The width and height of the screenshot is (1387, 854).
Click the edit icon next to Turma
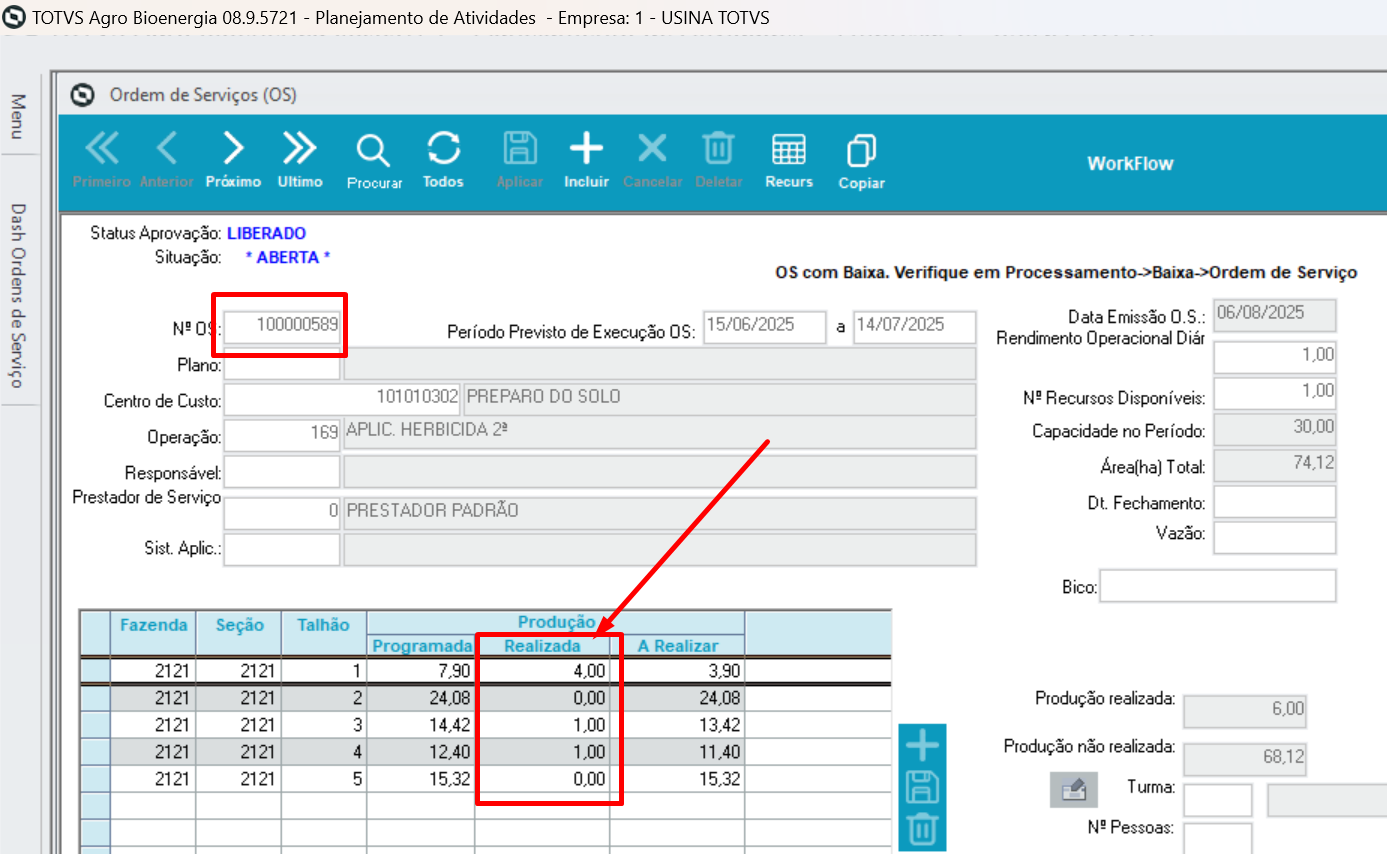1074,791
